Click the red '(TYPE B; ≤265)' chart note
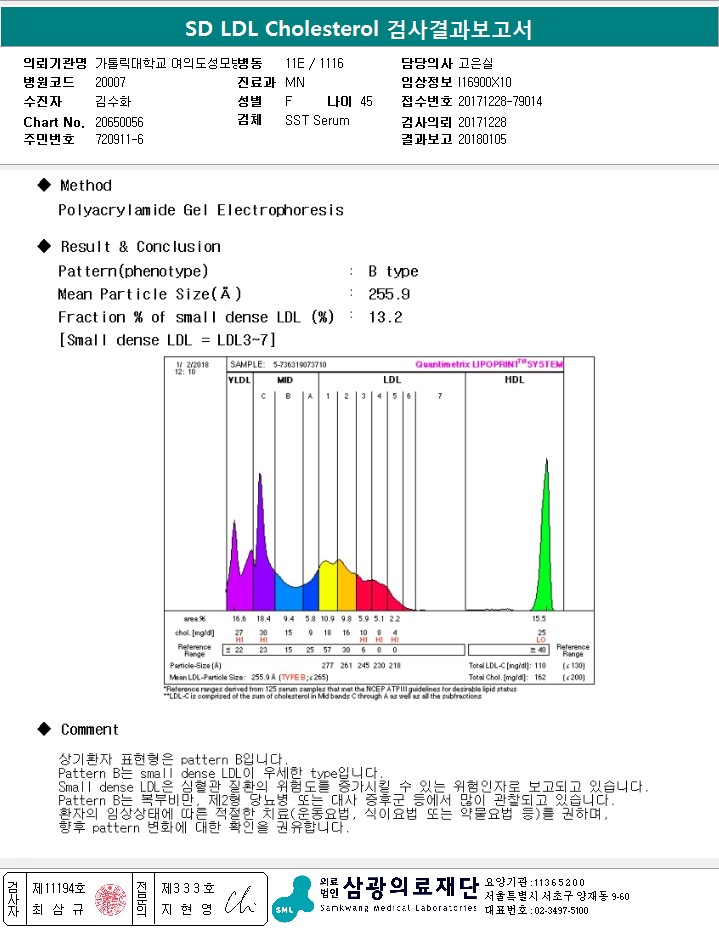 tap(304, 677)
